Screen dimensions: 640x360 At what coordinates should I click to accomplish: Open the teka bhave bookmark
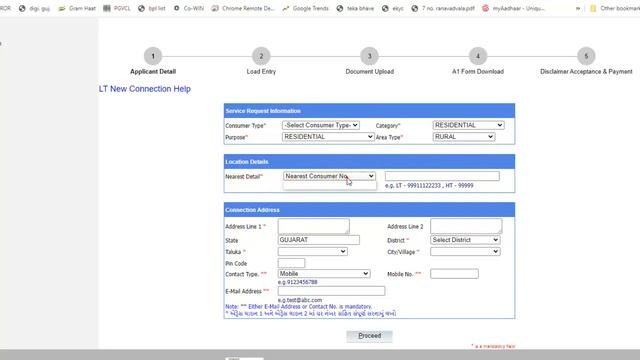tap(355, 8)
